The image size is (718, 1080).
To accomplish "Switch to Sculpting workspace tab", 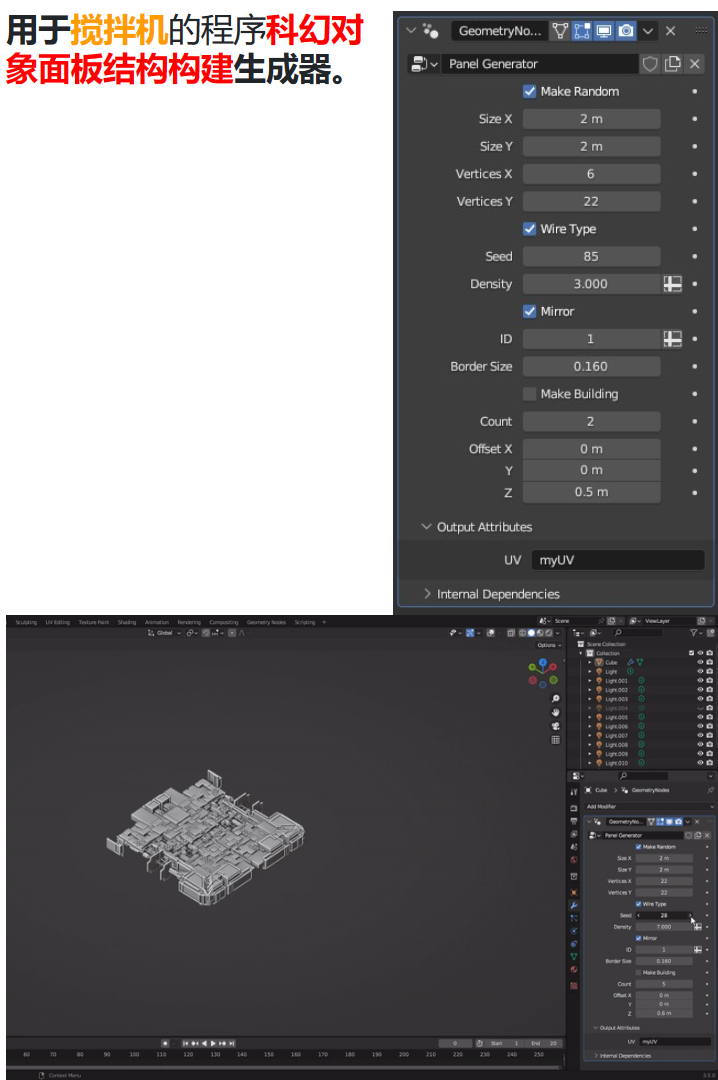I will [26, 623].
